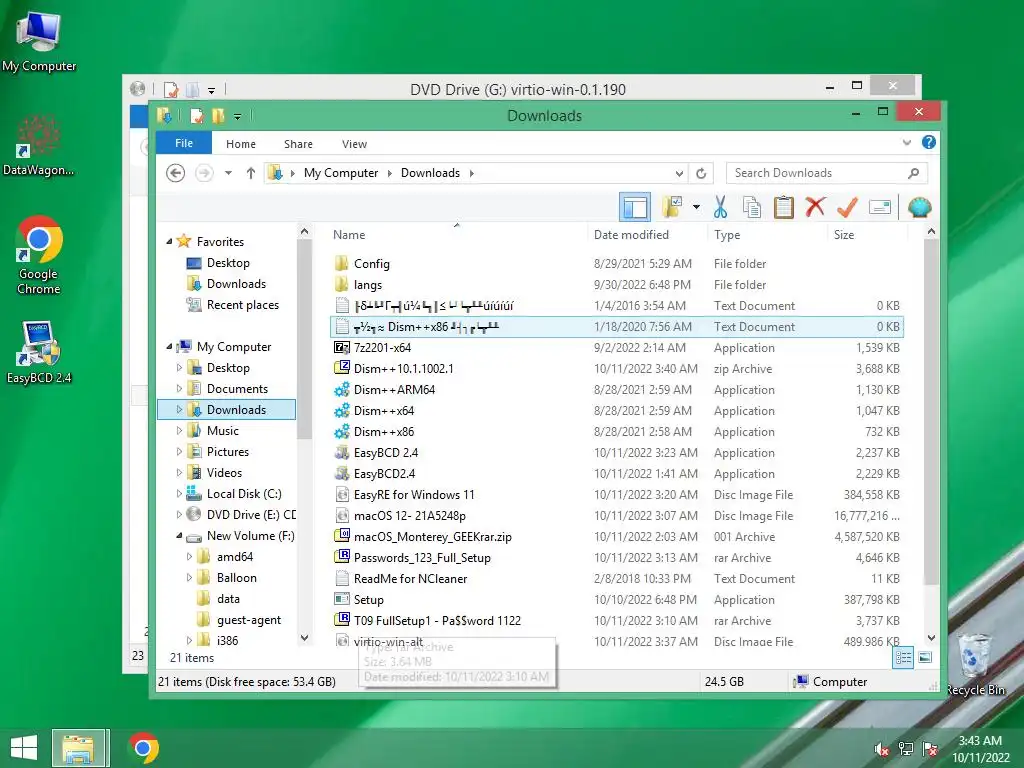
Task: Open the address bar history dropdown
Action: click(679, 174)
